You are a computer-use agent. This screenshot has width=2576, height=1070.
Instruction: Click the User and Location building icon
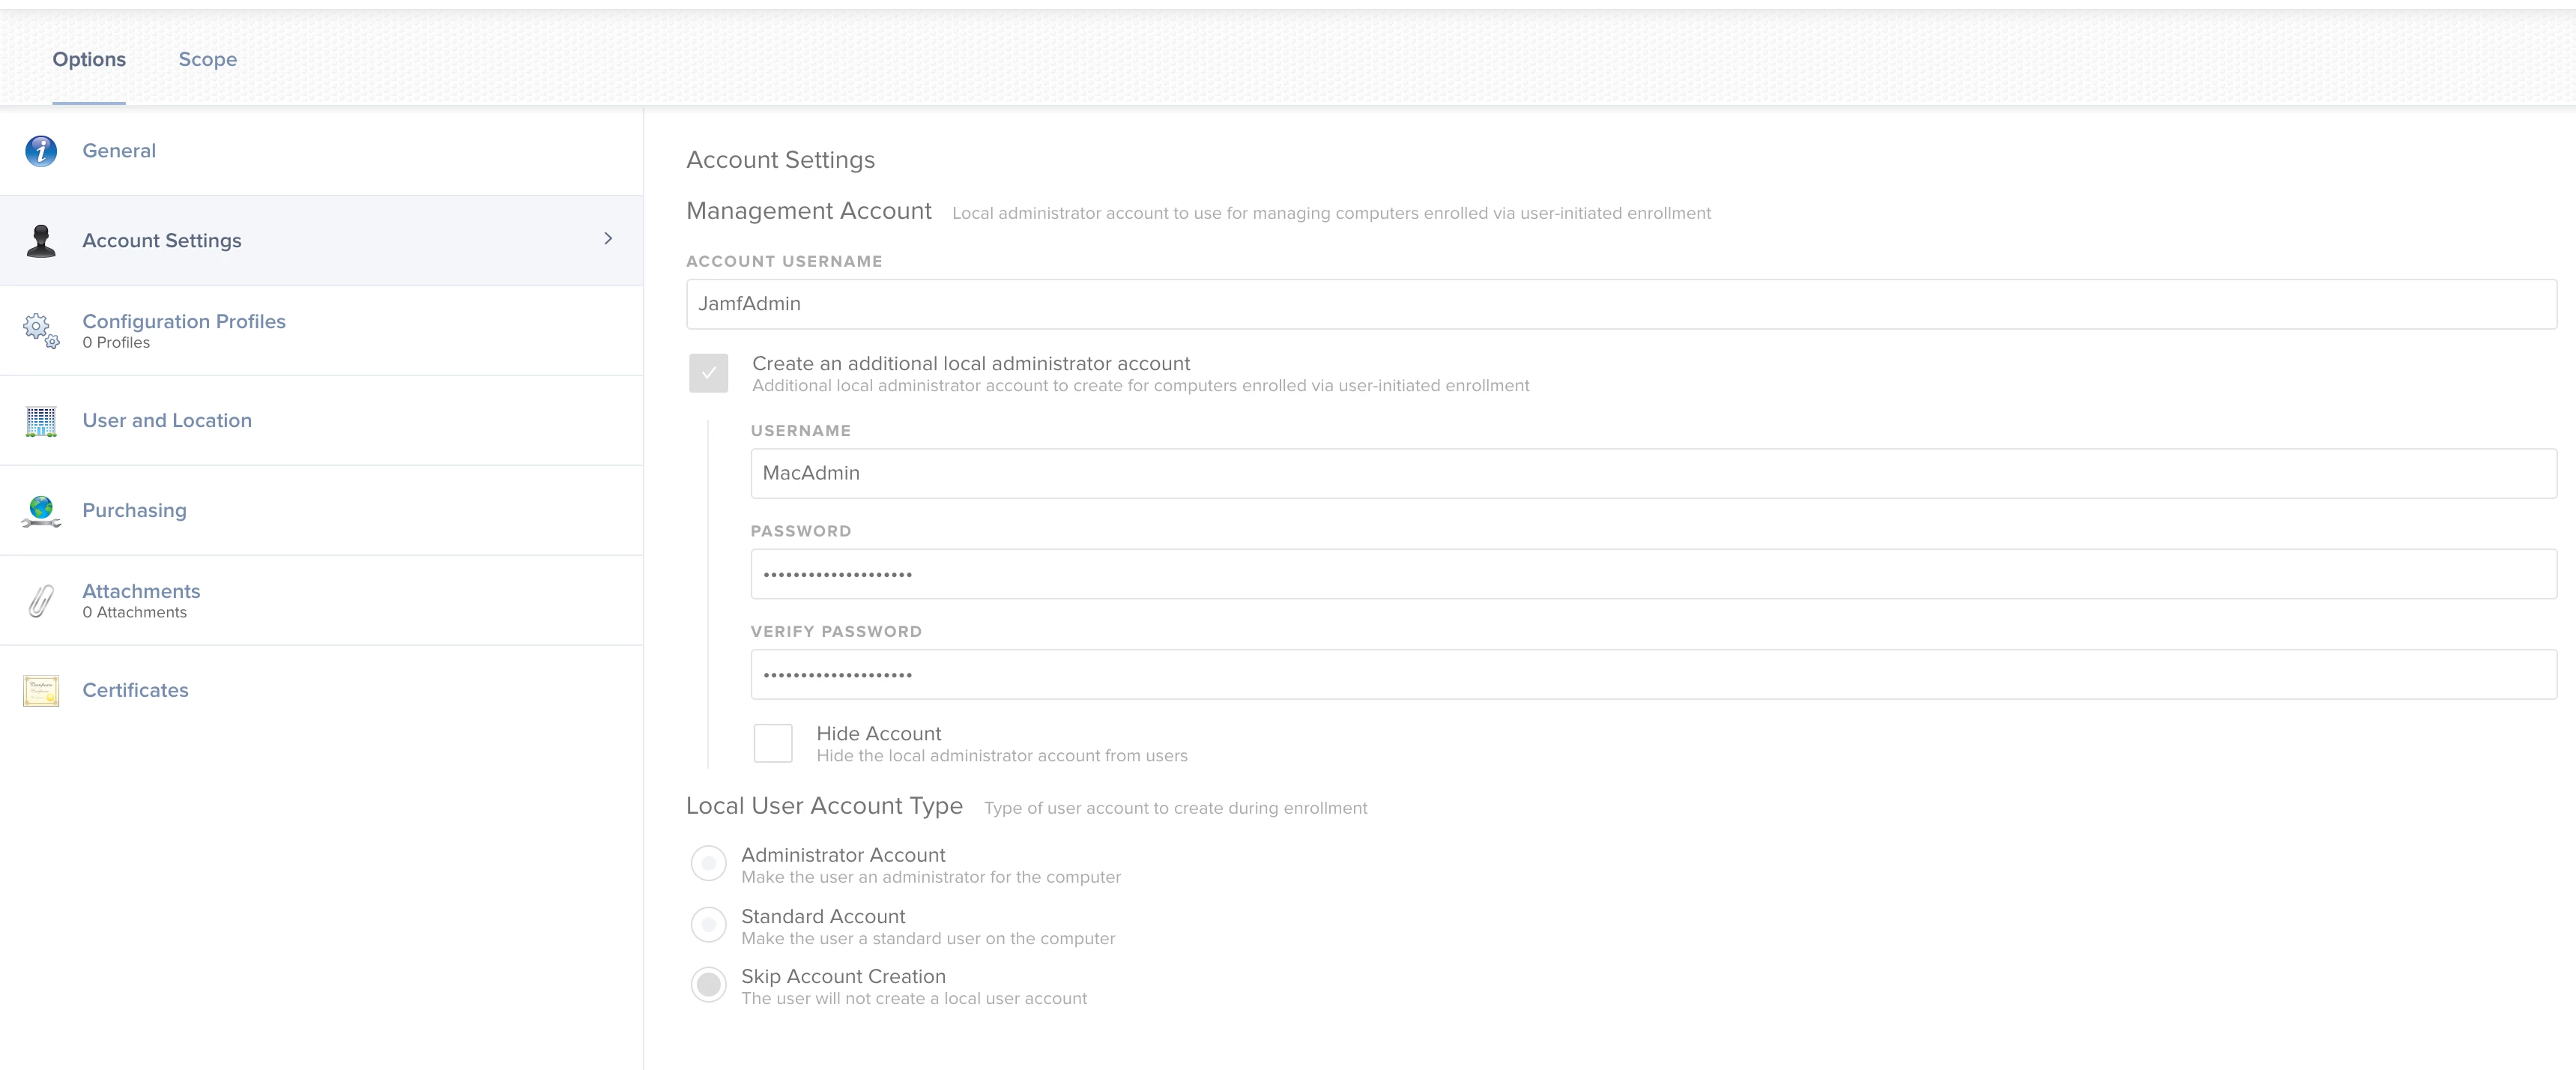click(x=41, y=421)
